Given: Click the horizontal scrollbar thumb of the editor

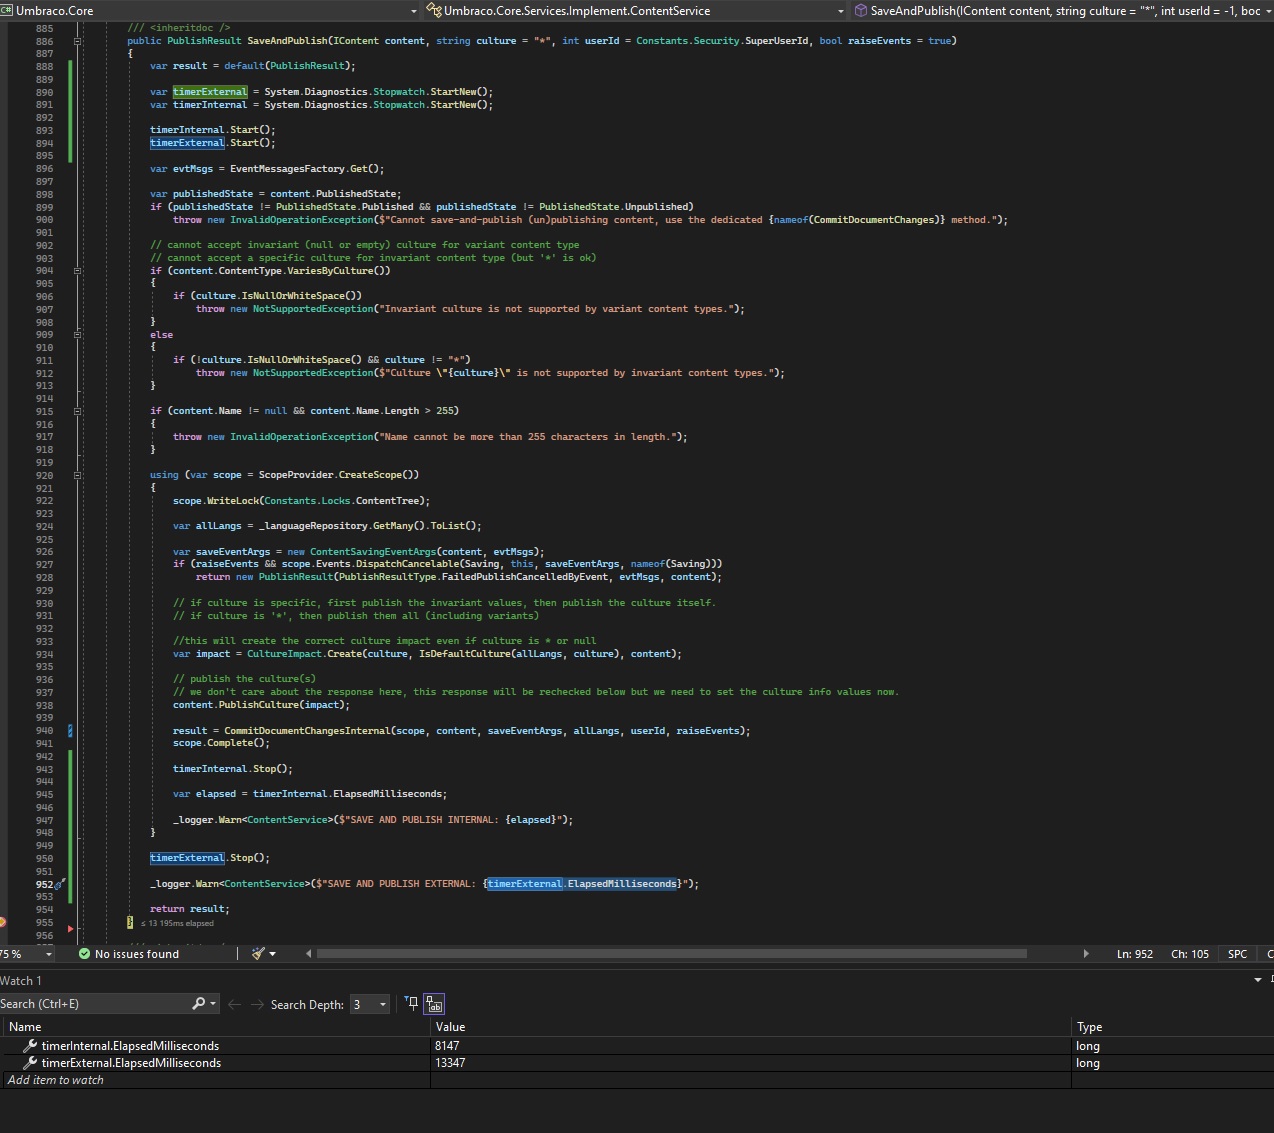Looking at the screenshot, I should pyautogui.click(x=671, y=954).
